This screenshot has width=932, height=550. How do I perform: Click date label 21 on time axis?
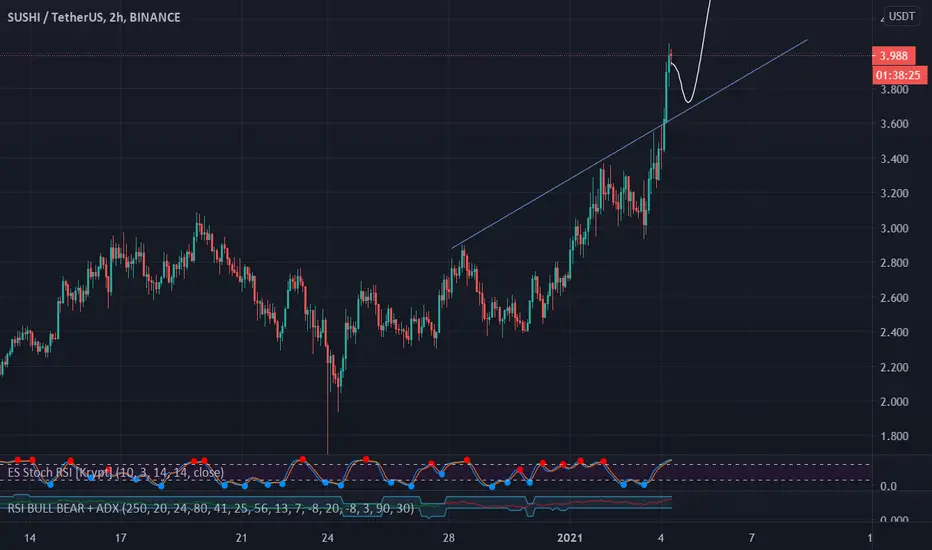tap(241, 538)
